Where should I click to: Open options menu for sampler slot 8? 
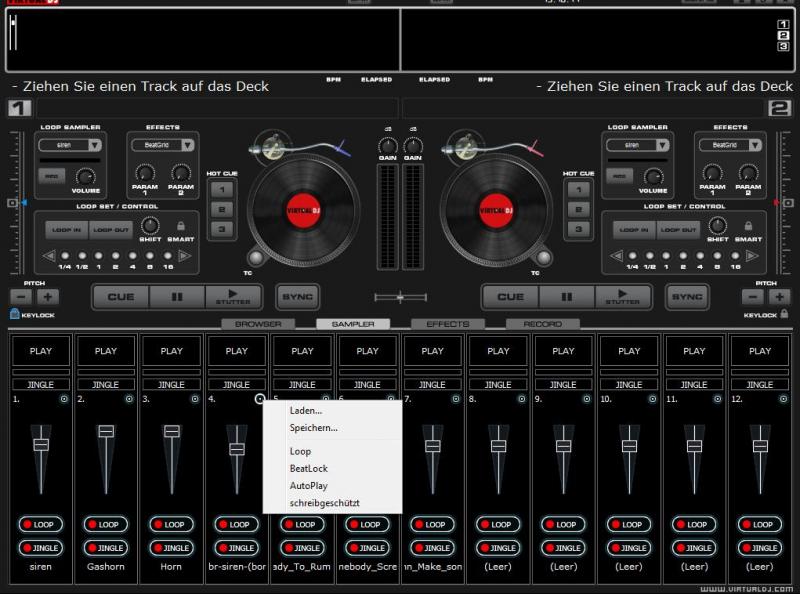[521, 399]
